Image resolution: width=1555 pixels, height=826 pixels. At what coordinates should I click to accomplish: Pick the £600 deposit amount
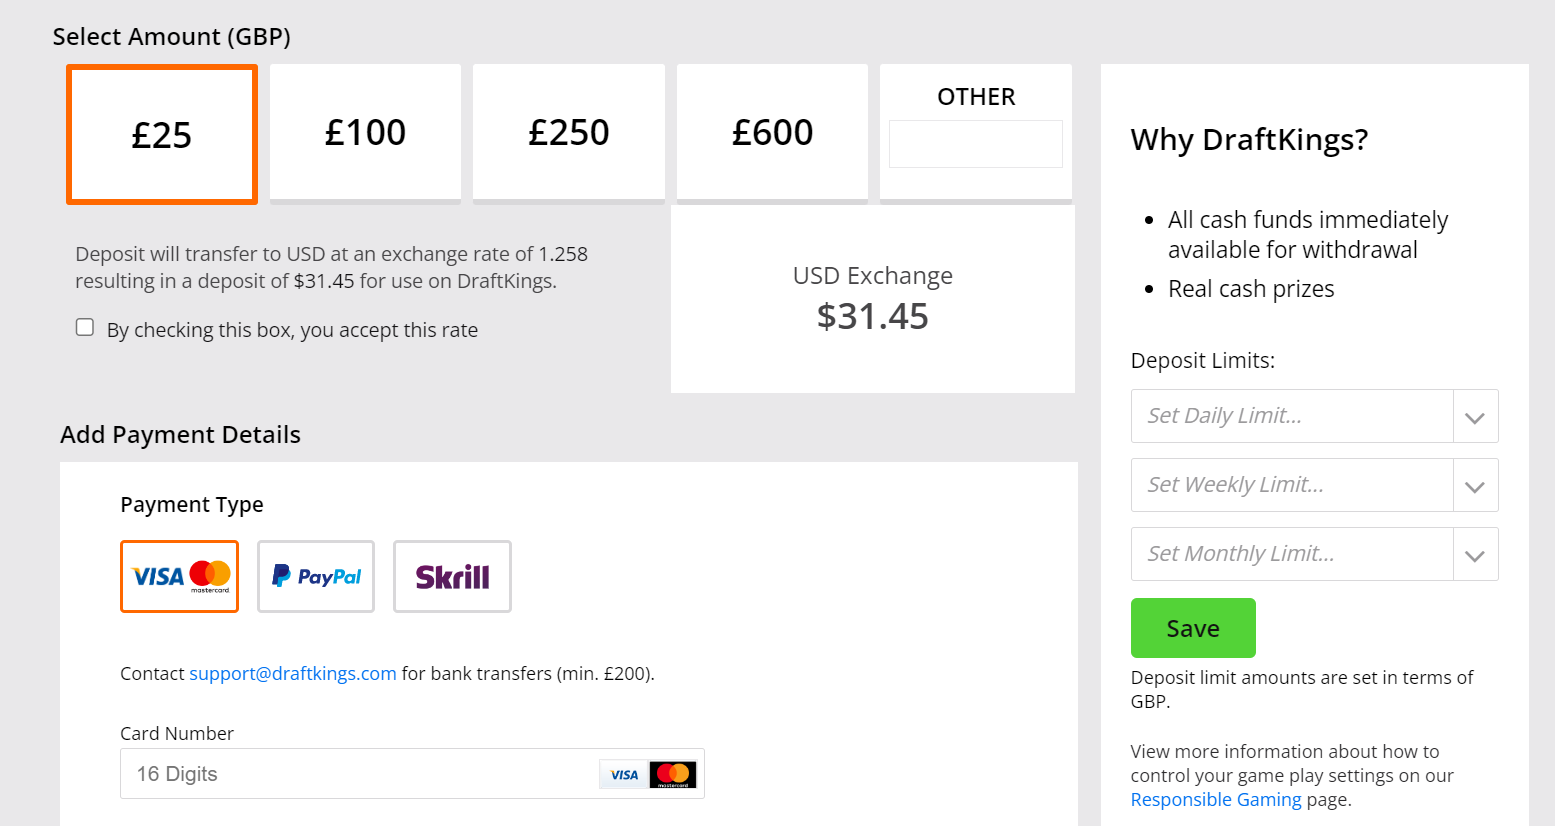coord(772,133)
